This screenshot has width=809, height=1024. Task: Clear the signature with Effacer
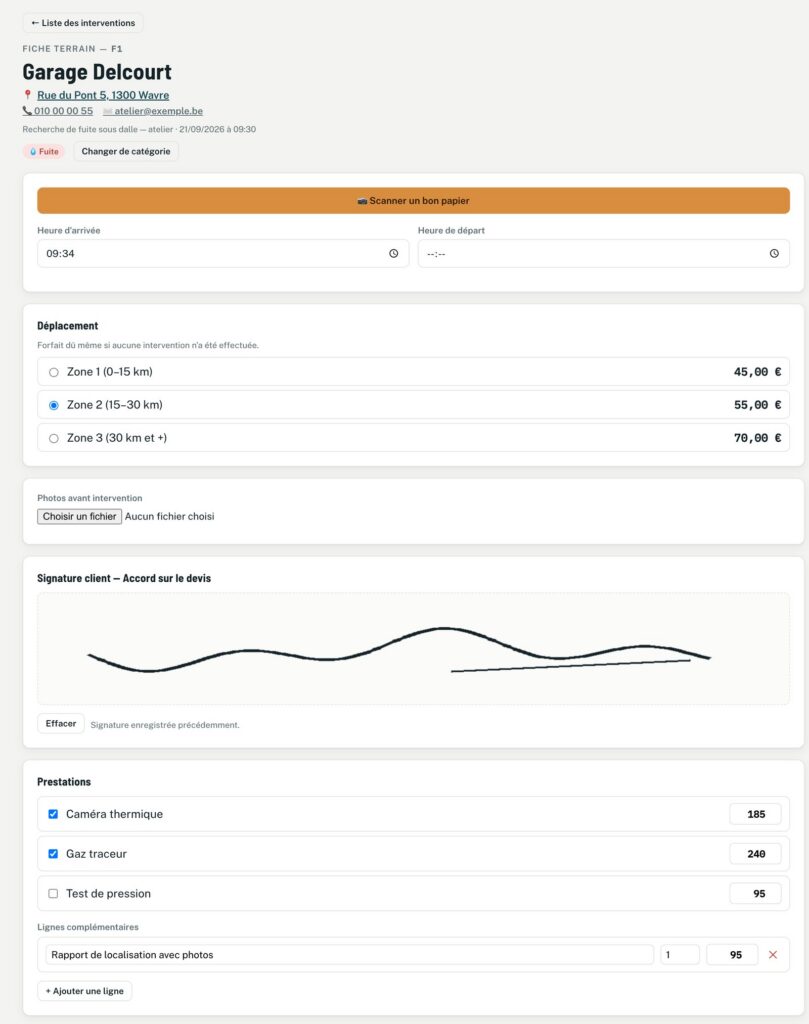pyautogui.click(x=61, y=724)
